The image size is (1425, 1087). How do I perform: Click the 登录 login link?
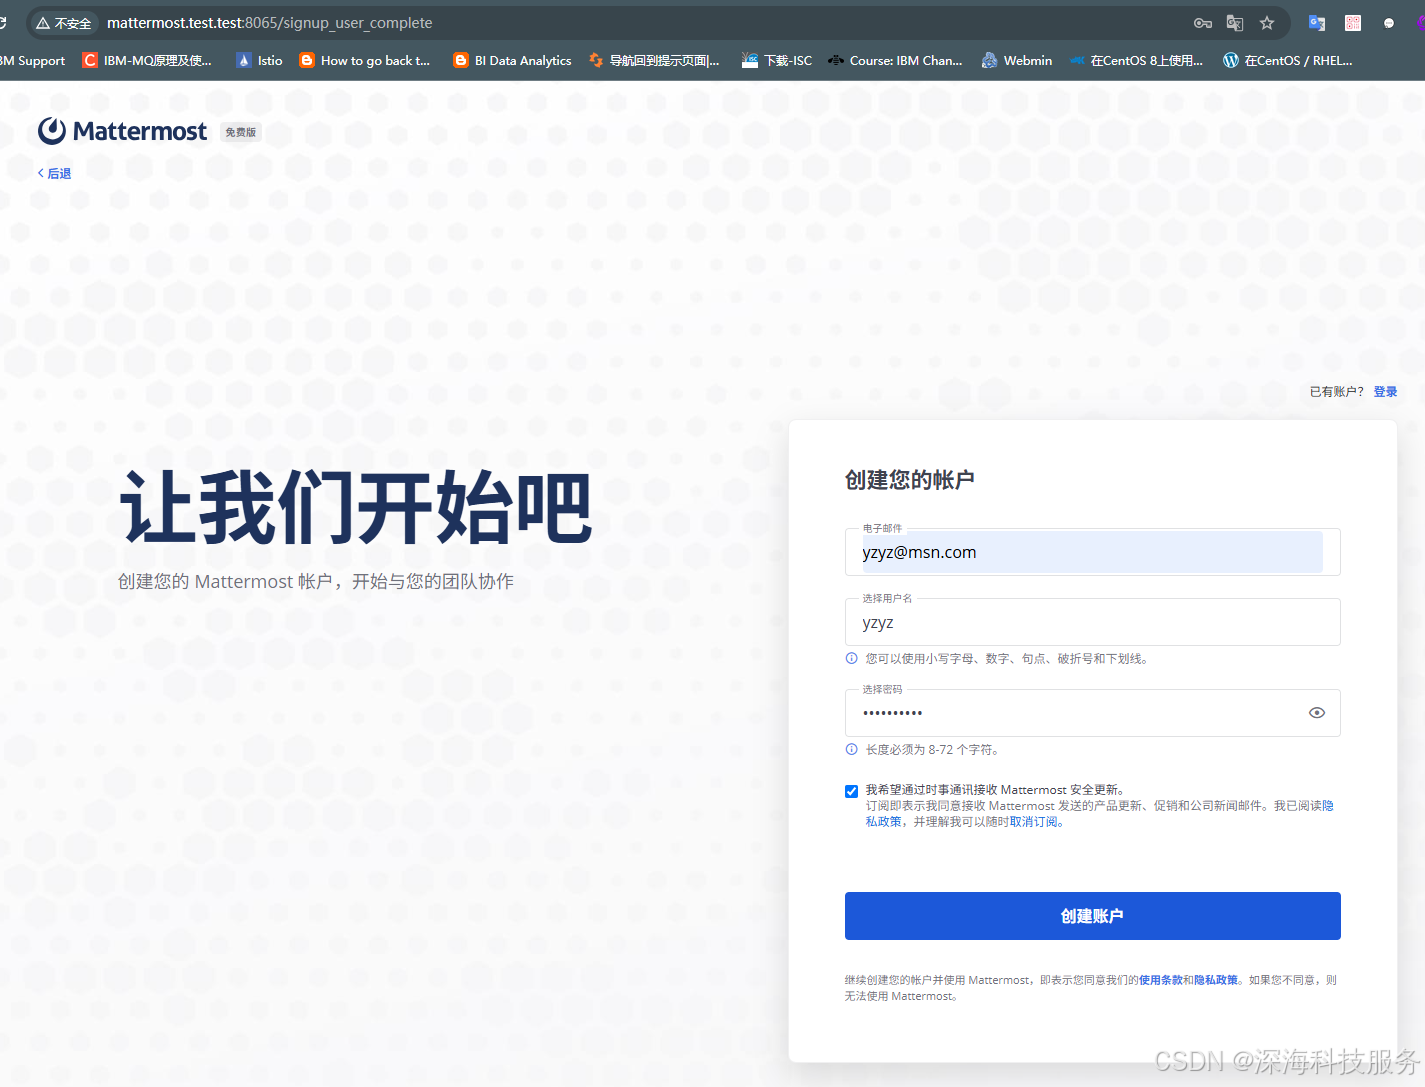1385,392
